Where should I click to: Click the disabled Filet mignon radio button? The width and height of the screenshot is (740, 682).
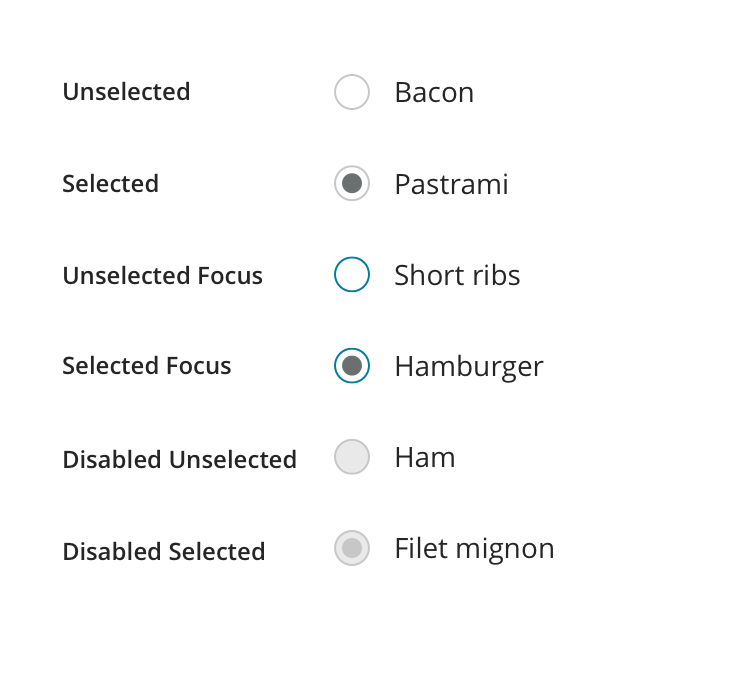pos(352,548)
